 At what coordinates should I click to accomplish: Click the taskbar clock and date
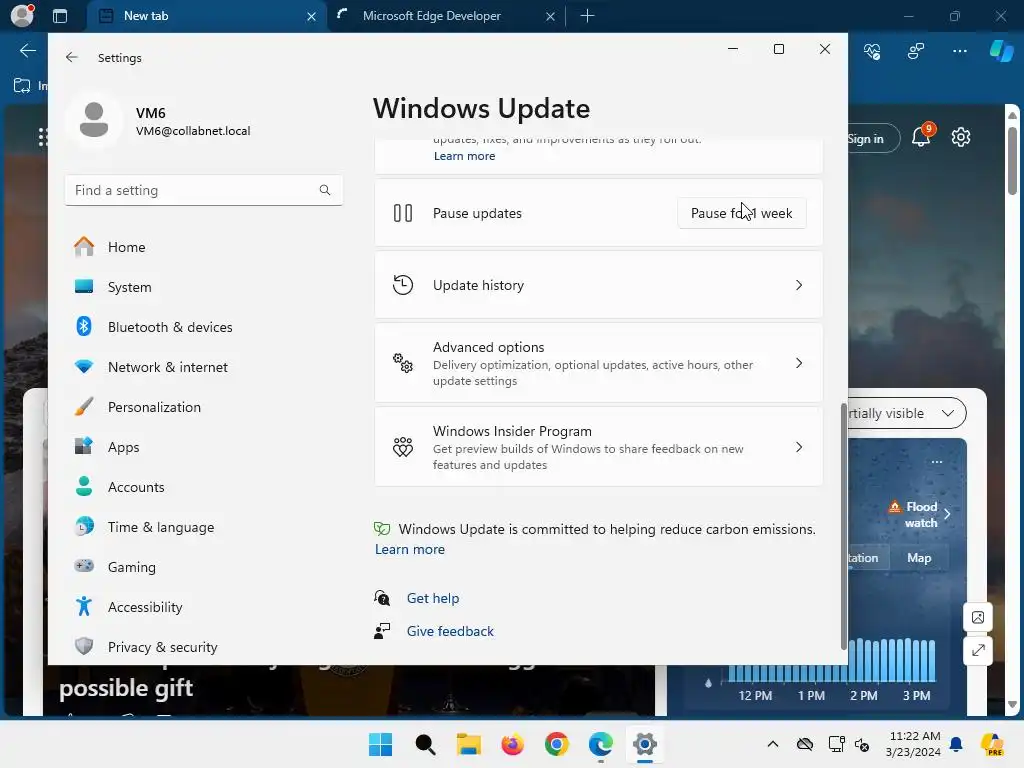coord(914,744)
